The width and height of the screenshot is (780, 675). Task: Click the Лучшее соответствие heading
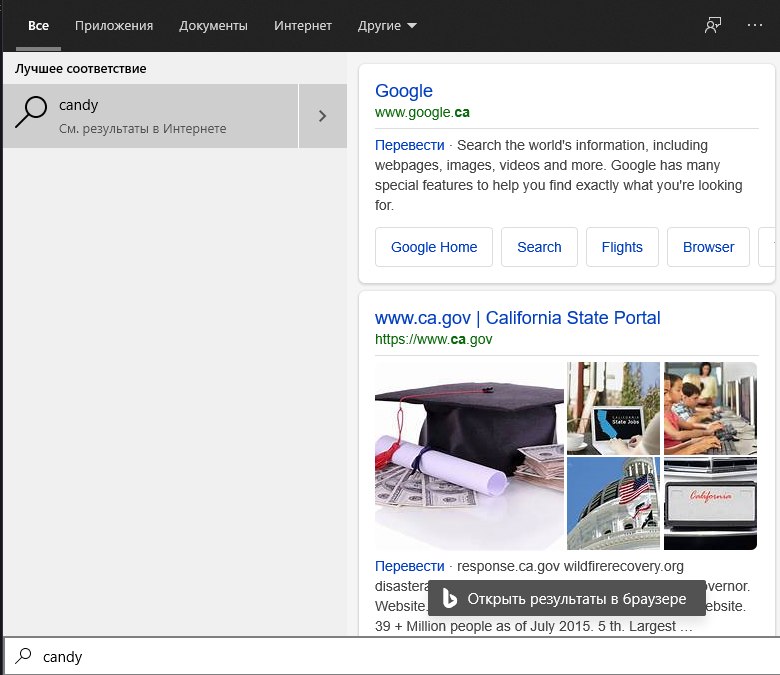(x=81, y=69)
